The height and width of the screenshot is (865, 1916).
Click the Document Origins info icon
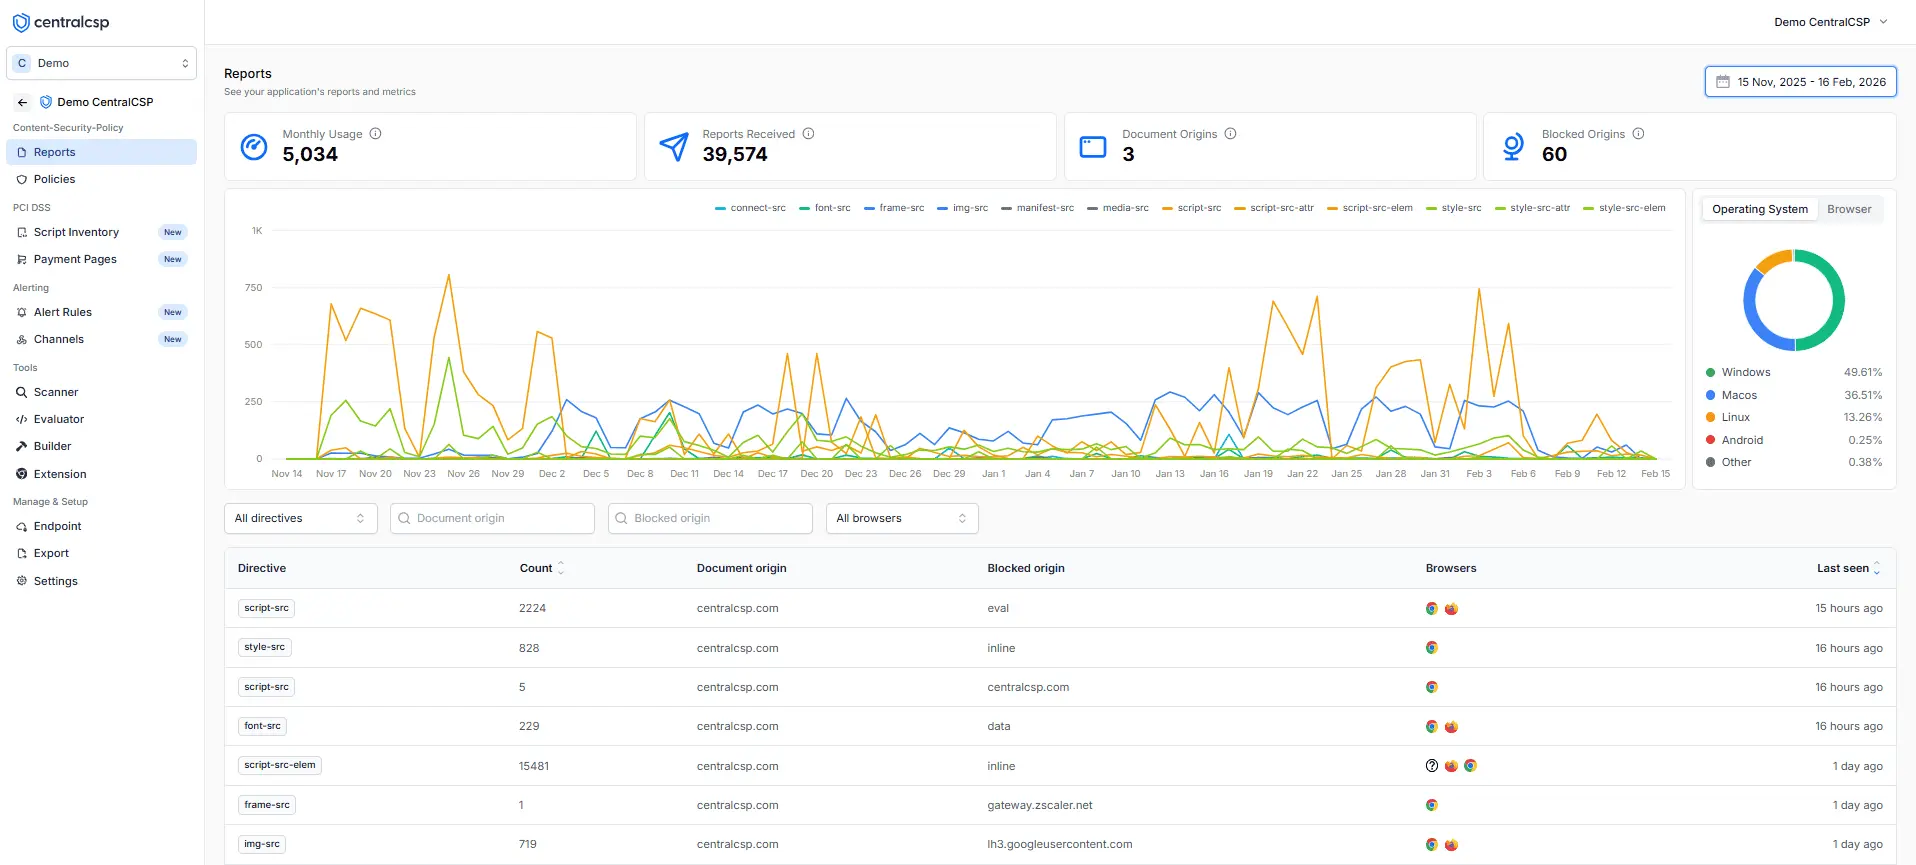1231,134
